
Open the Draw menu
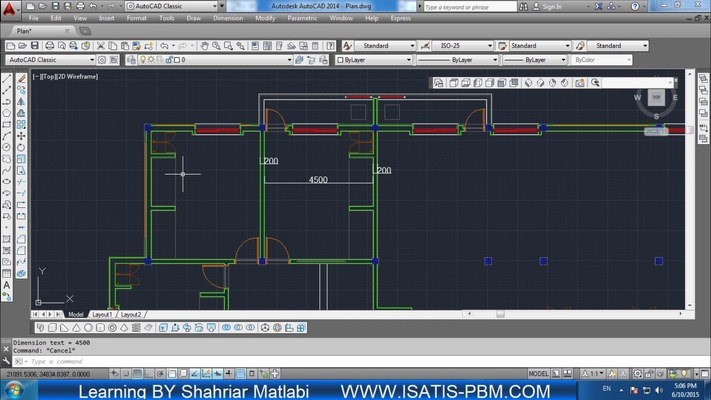click(194, 18)
